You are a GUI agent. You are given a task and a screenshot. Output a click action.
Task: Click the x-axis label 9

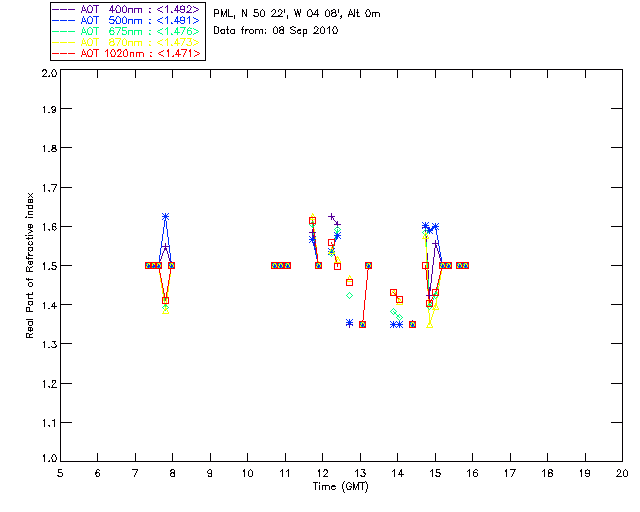(210, 473)
